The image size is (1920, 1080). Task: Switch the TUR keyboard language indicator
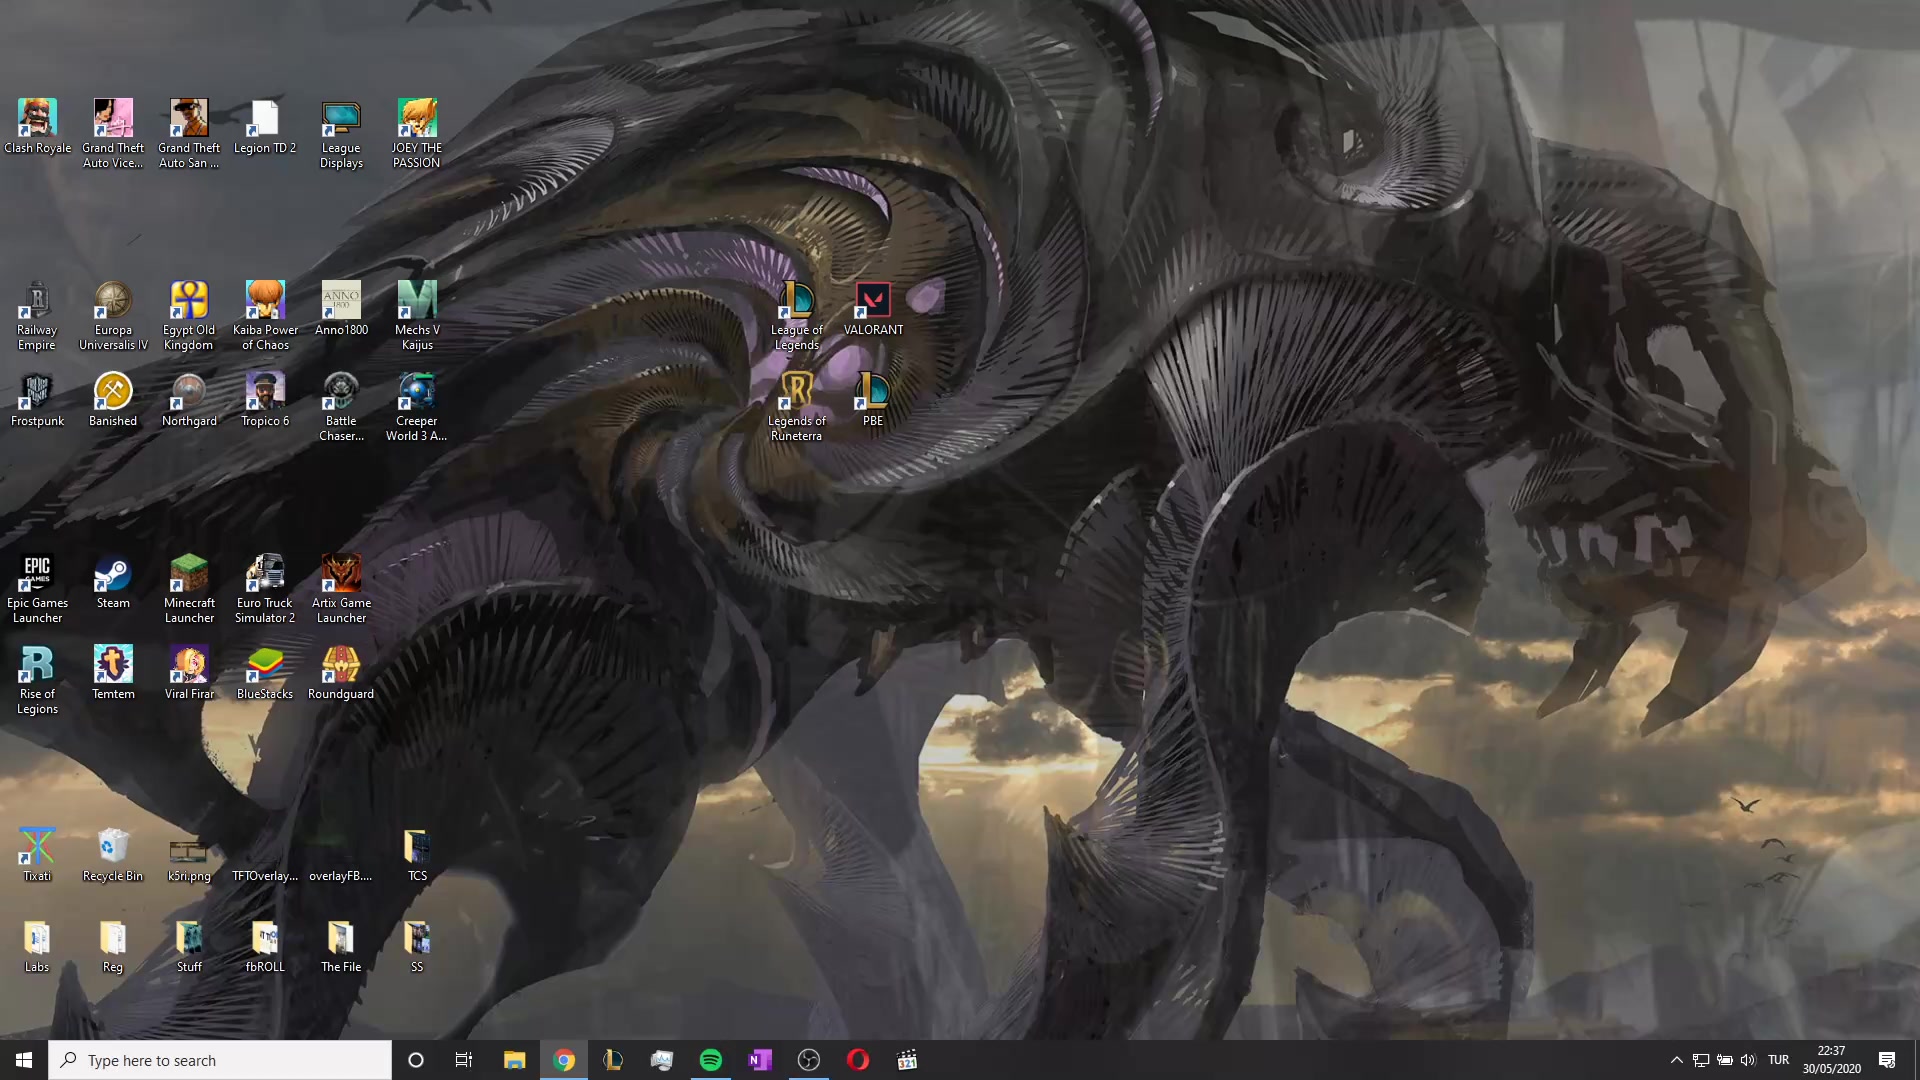coord(1778,1060)
